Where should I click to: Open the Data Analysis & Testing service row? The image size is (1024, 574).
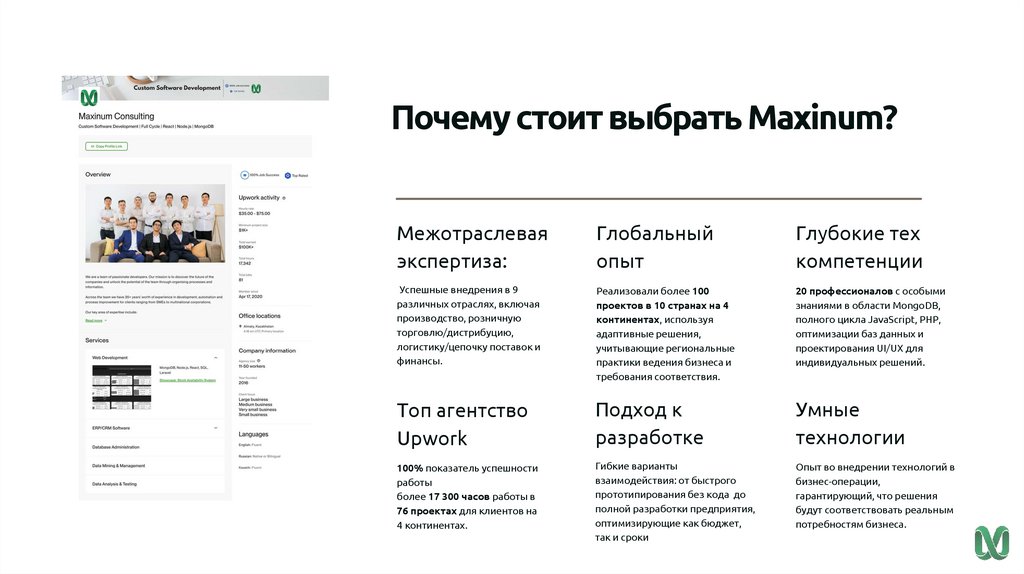tap(155, 484)
